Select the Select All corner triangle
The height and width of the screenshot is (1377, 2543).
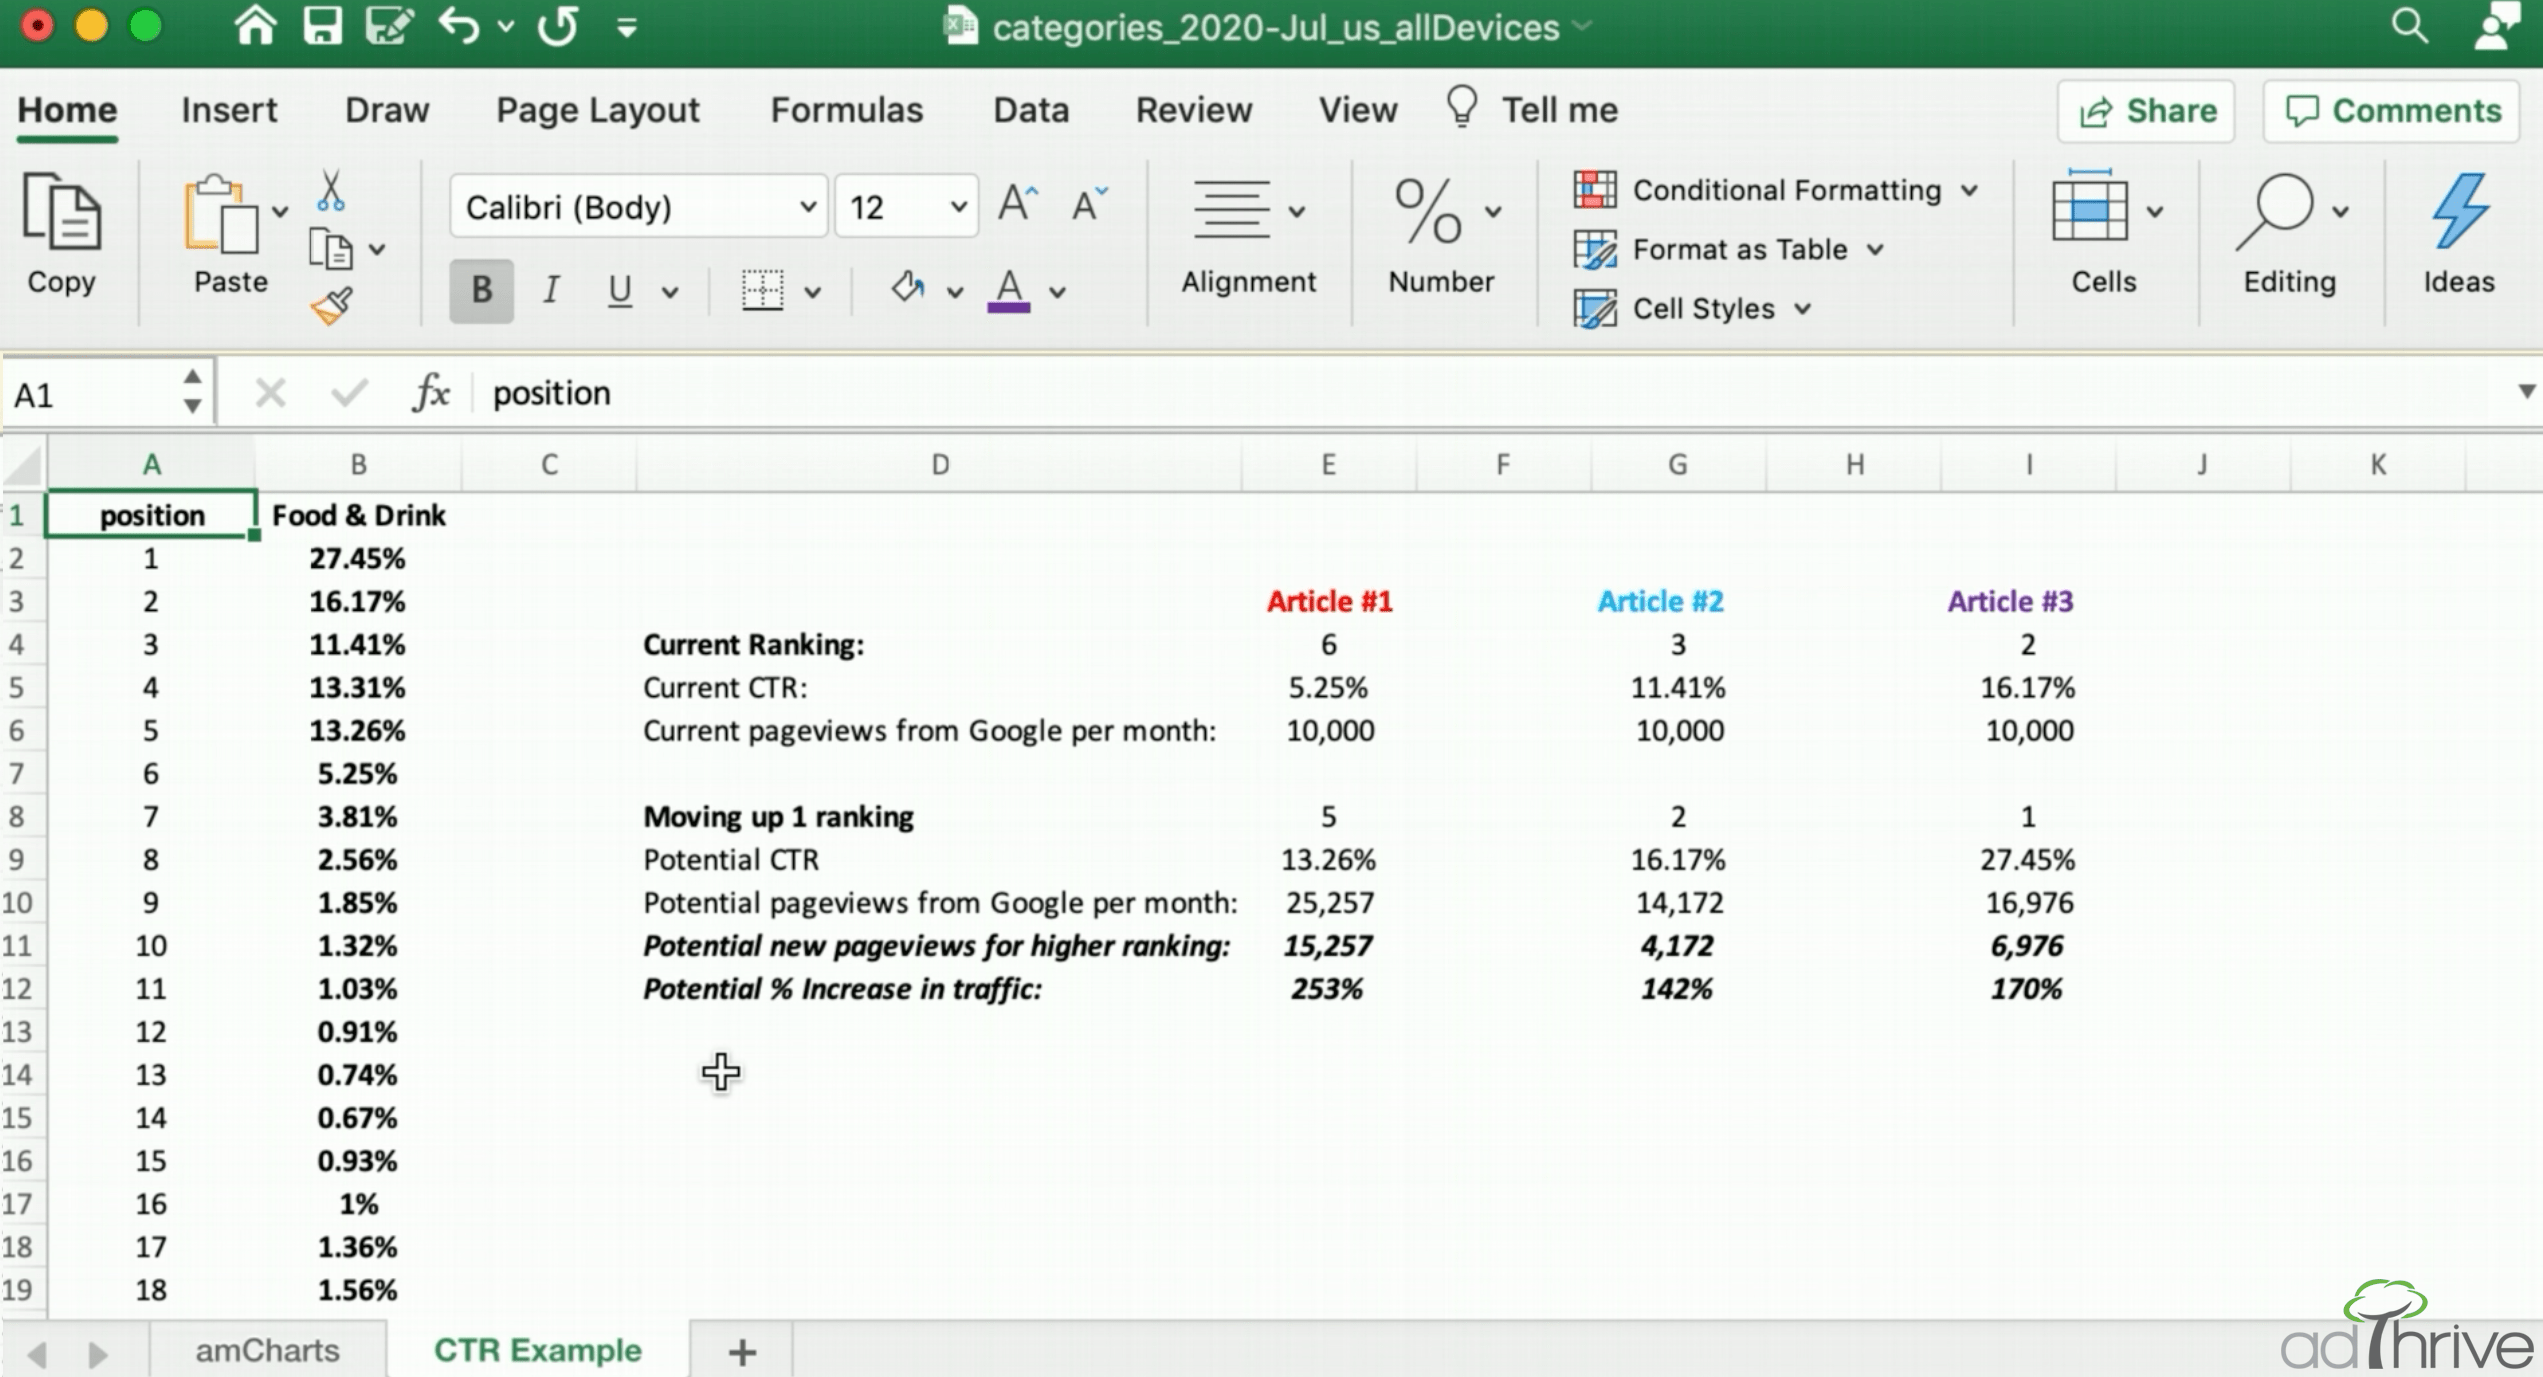[23, 464]
